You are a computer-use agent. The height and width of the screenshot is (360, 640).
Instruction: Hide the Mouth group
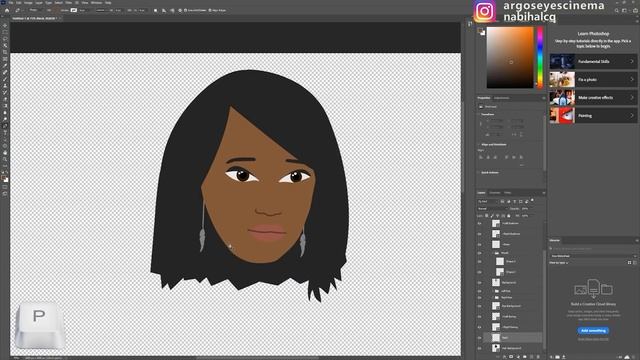coord(480,253)
